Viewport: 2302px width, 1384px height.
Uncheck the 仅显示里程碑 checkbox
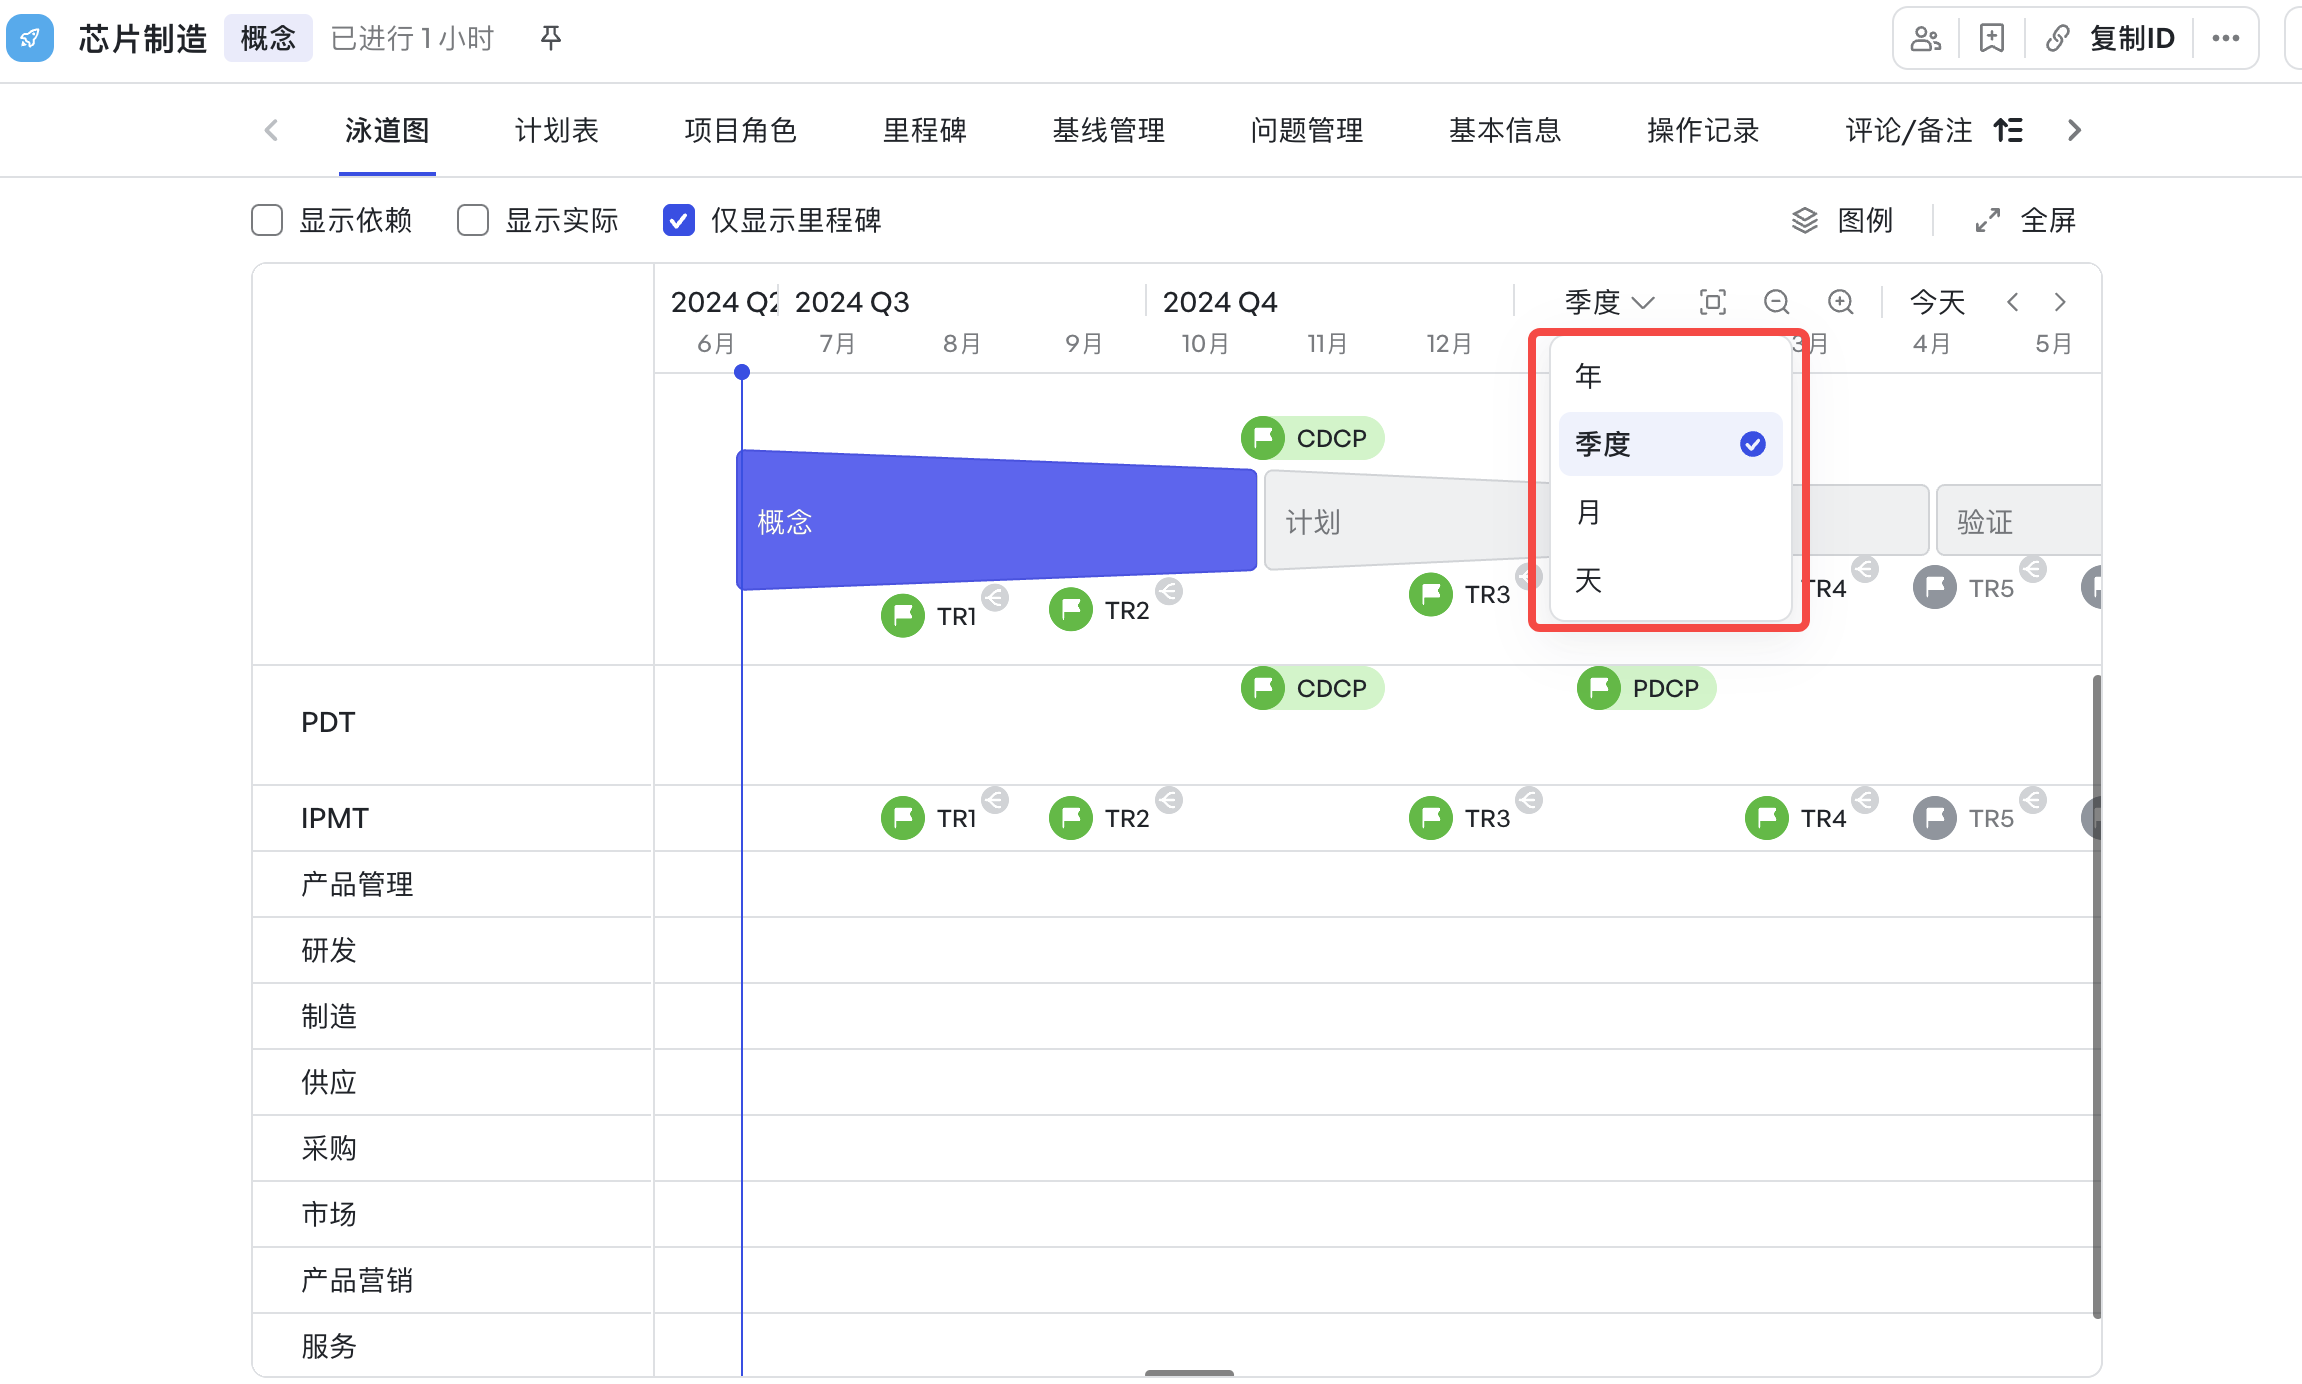point(679,220)
